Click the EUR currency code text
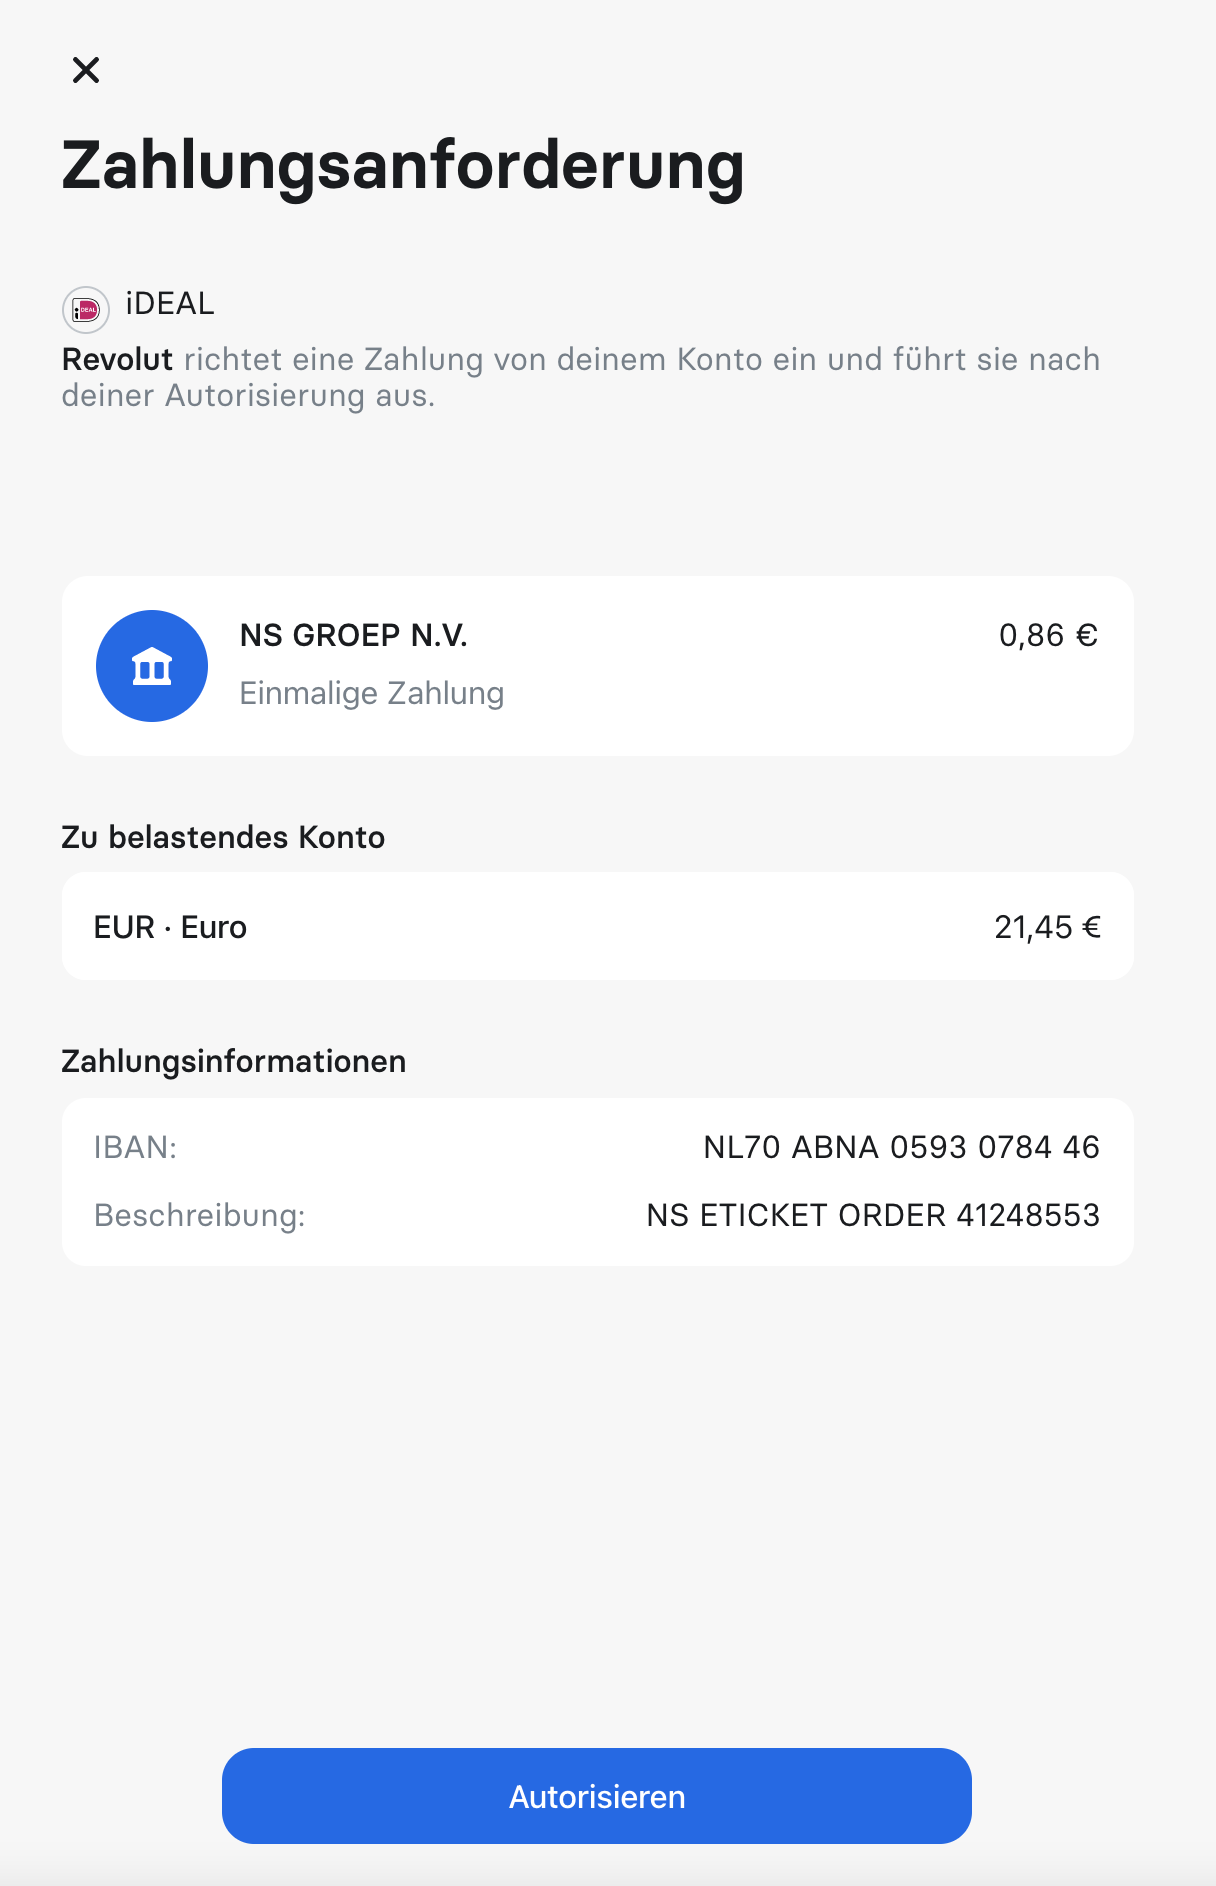Viewport: 1216px width, 1886px height. (x=124, y=927)
